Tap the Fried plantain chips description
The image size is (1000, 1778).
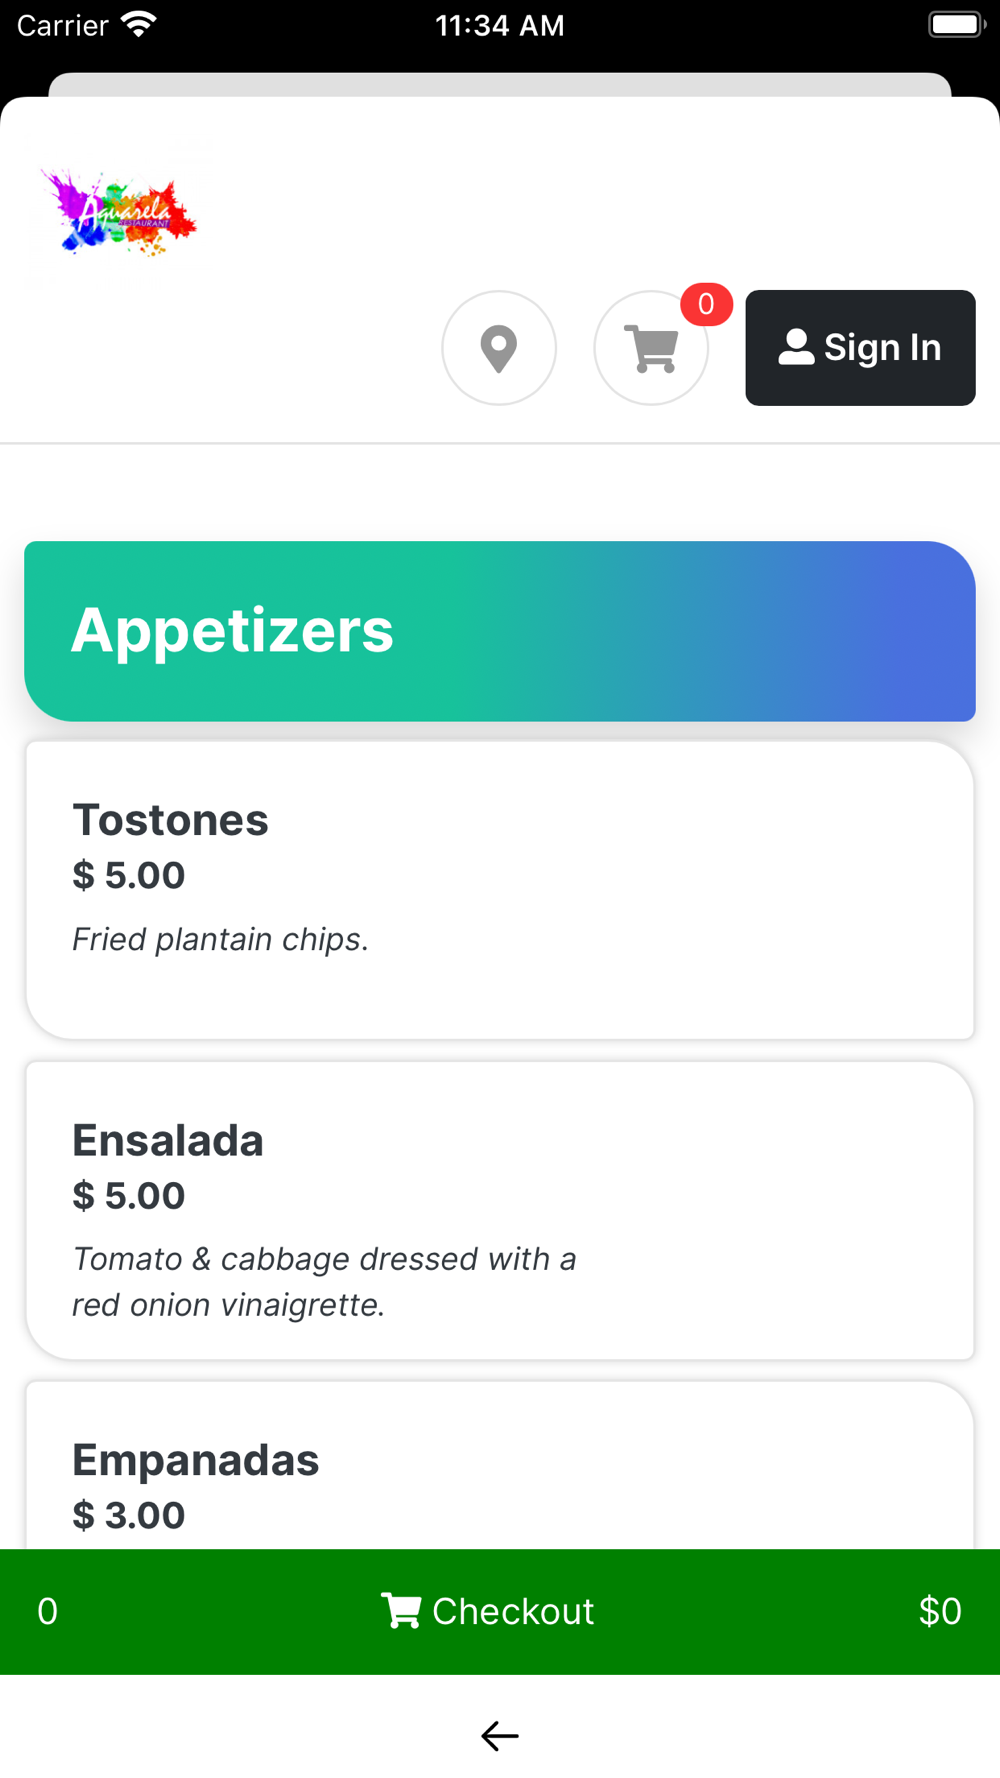(x=221, y=939)
